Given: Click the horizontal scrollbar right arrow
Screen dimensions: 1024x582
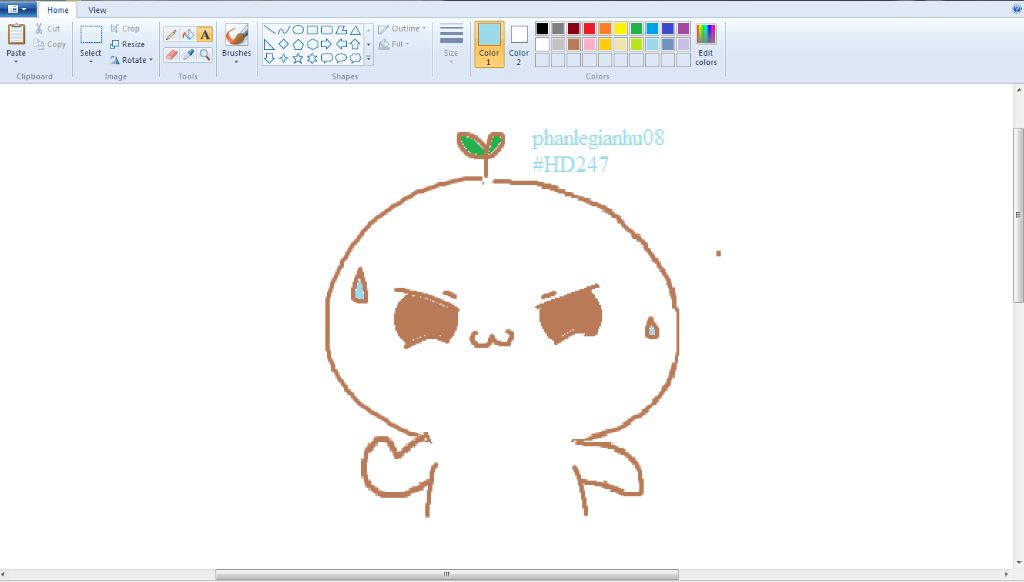Looking at the screenshot, I should click(x=1006, y=575).
